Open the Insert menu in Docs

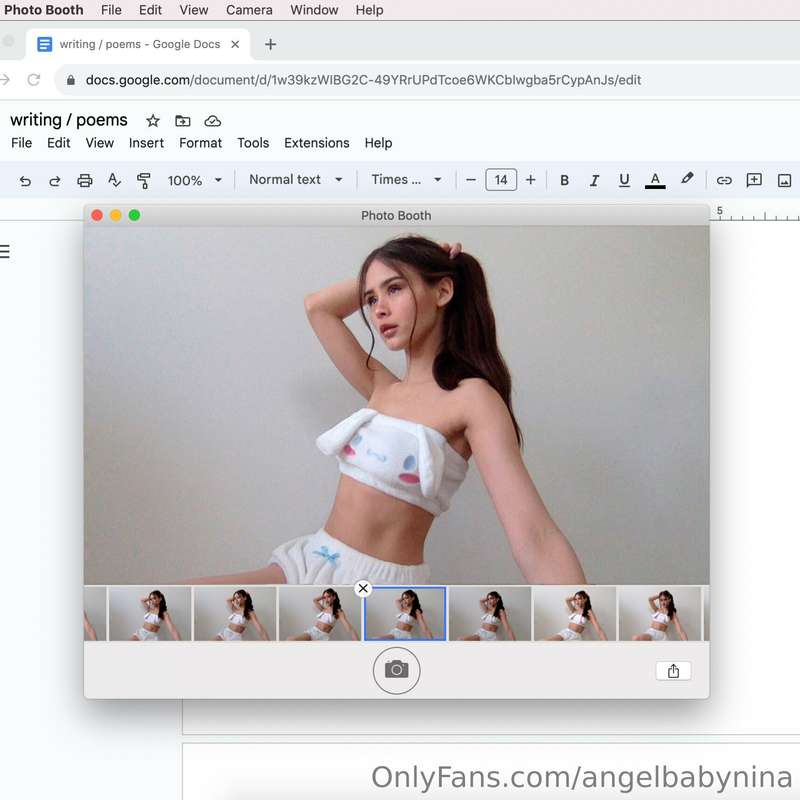146,143
